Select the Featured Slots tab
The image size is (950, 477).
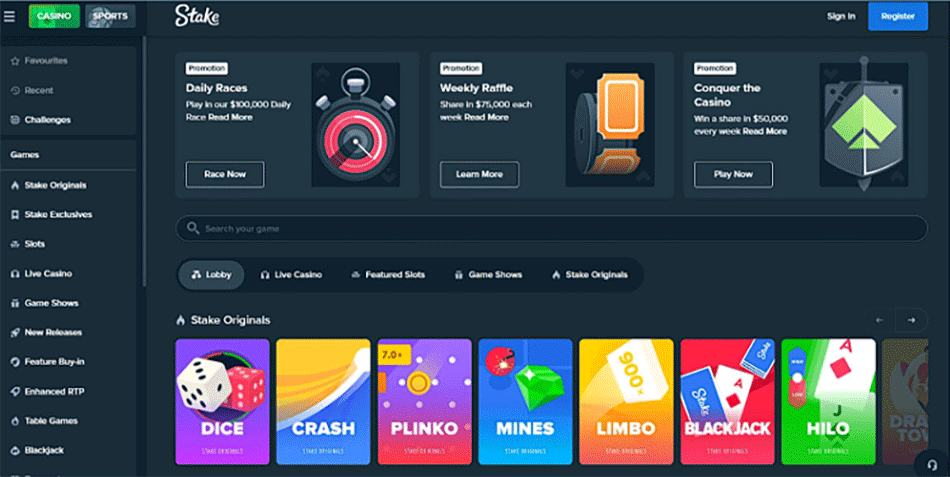tap(388, 275)
